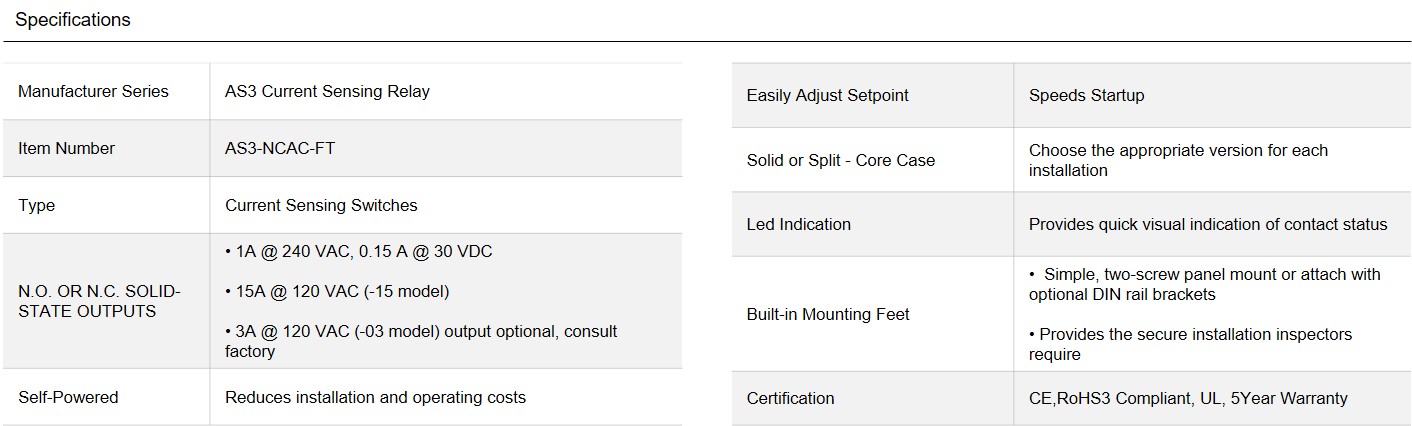Select the Built-in Mounting Feet label
Viewport: 1412px width, 426px height.
(x=828, y=314)
